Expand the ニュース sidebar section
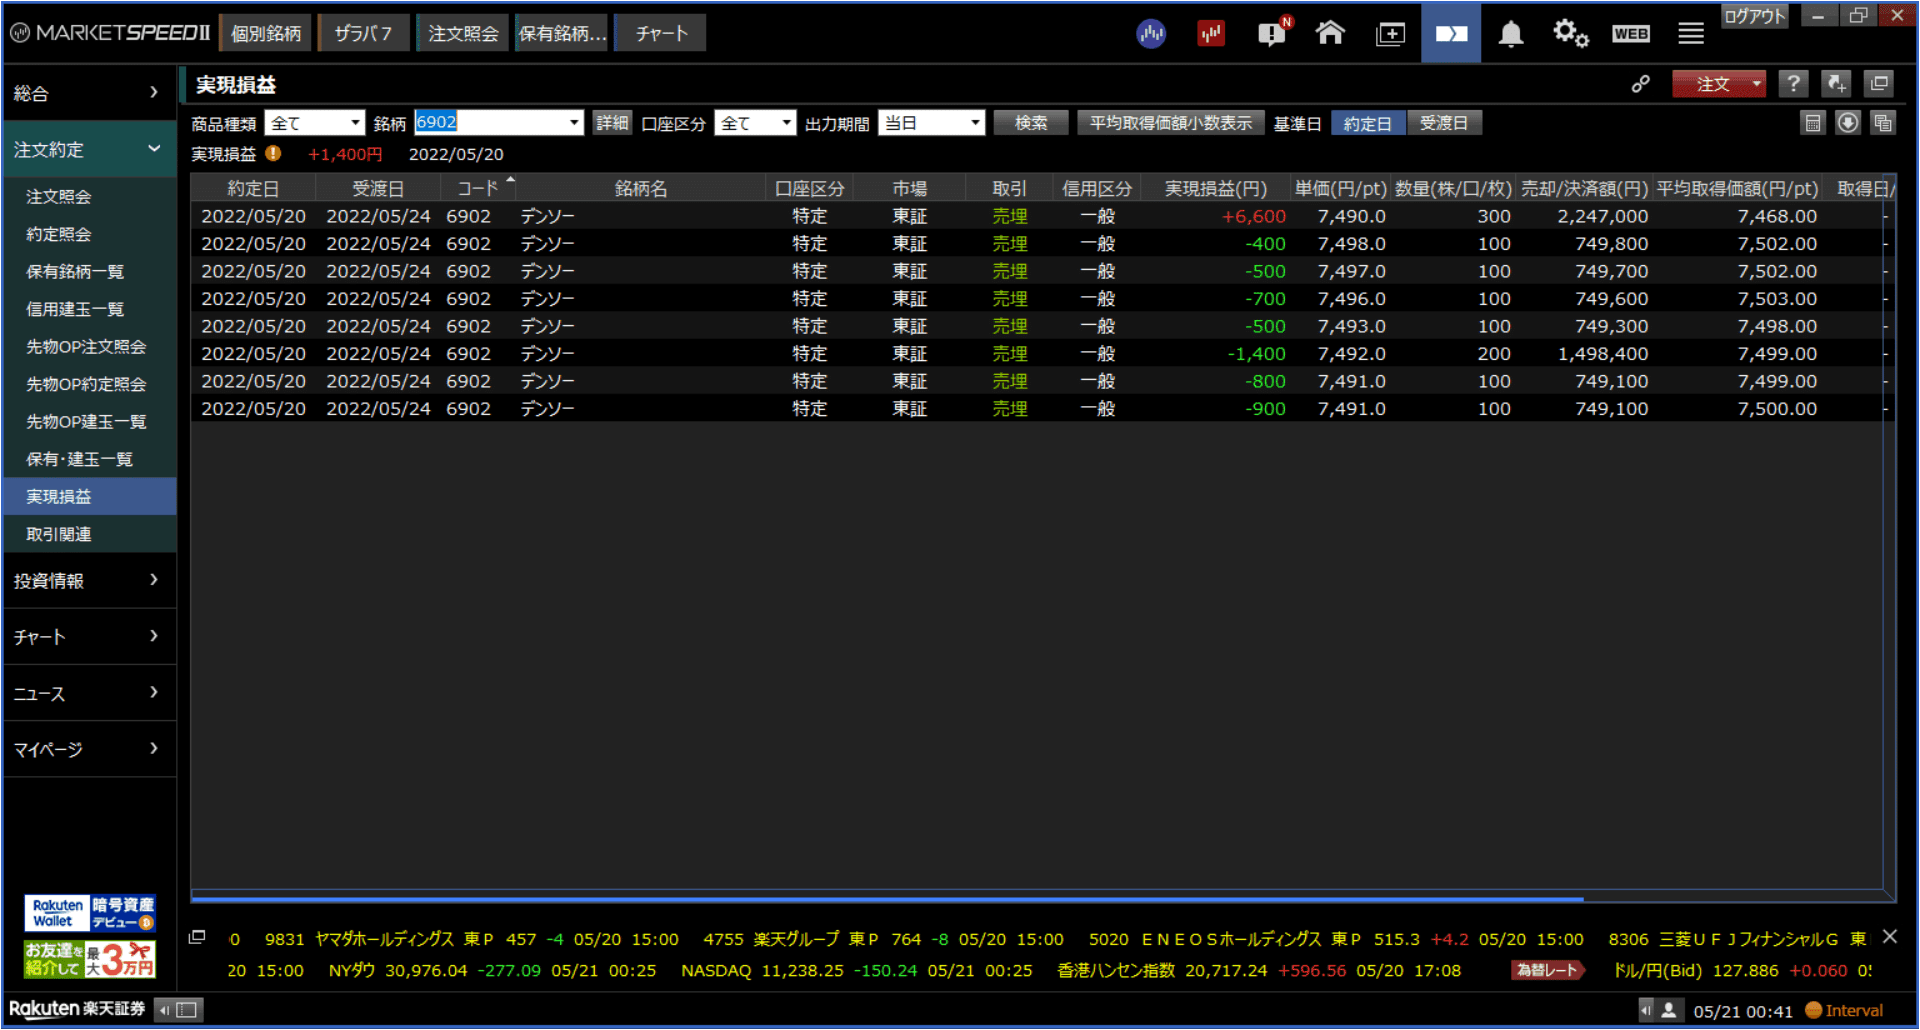The width and height of the screenshot is (1920, 1030). [88, 693]
